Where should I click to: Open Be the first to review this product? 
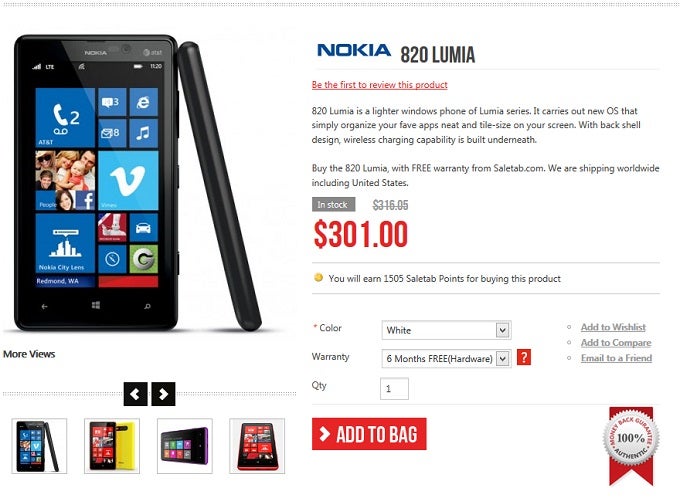[379, 85]
